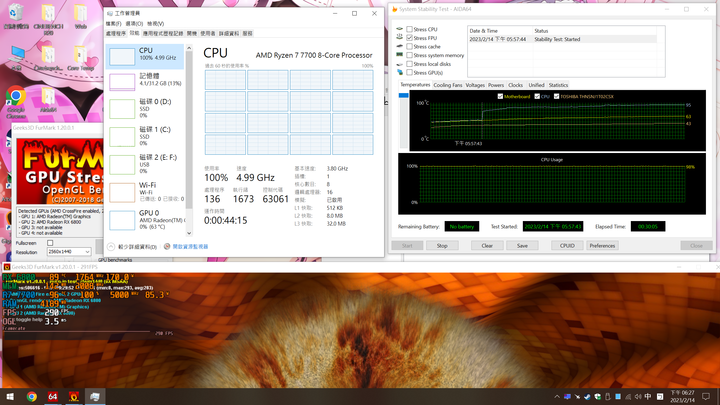Switch to Details tab in Task Manager
This screenshot has height=405, width=720.
[x=229, y=34]
